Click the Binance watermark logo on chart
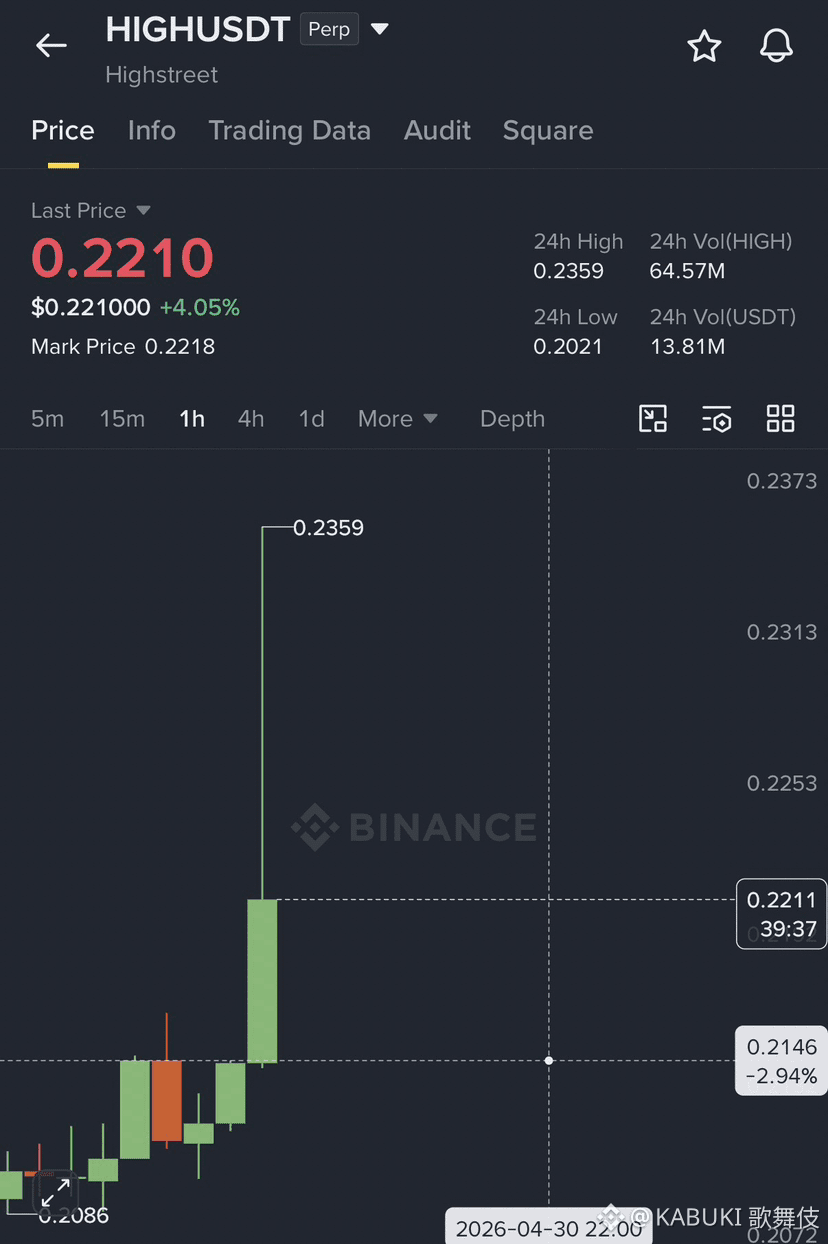828x1244 pixels. [x=414, y=827]
